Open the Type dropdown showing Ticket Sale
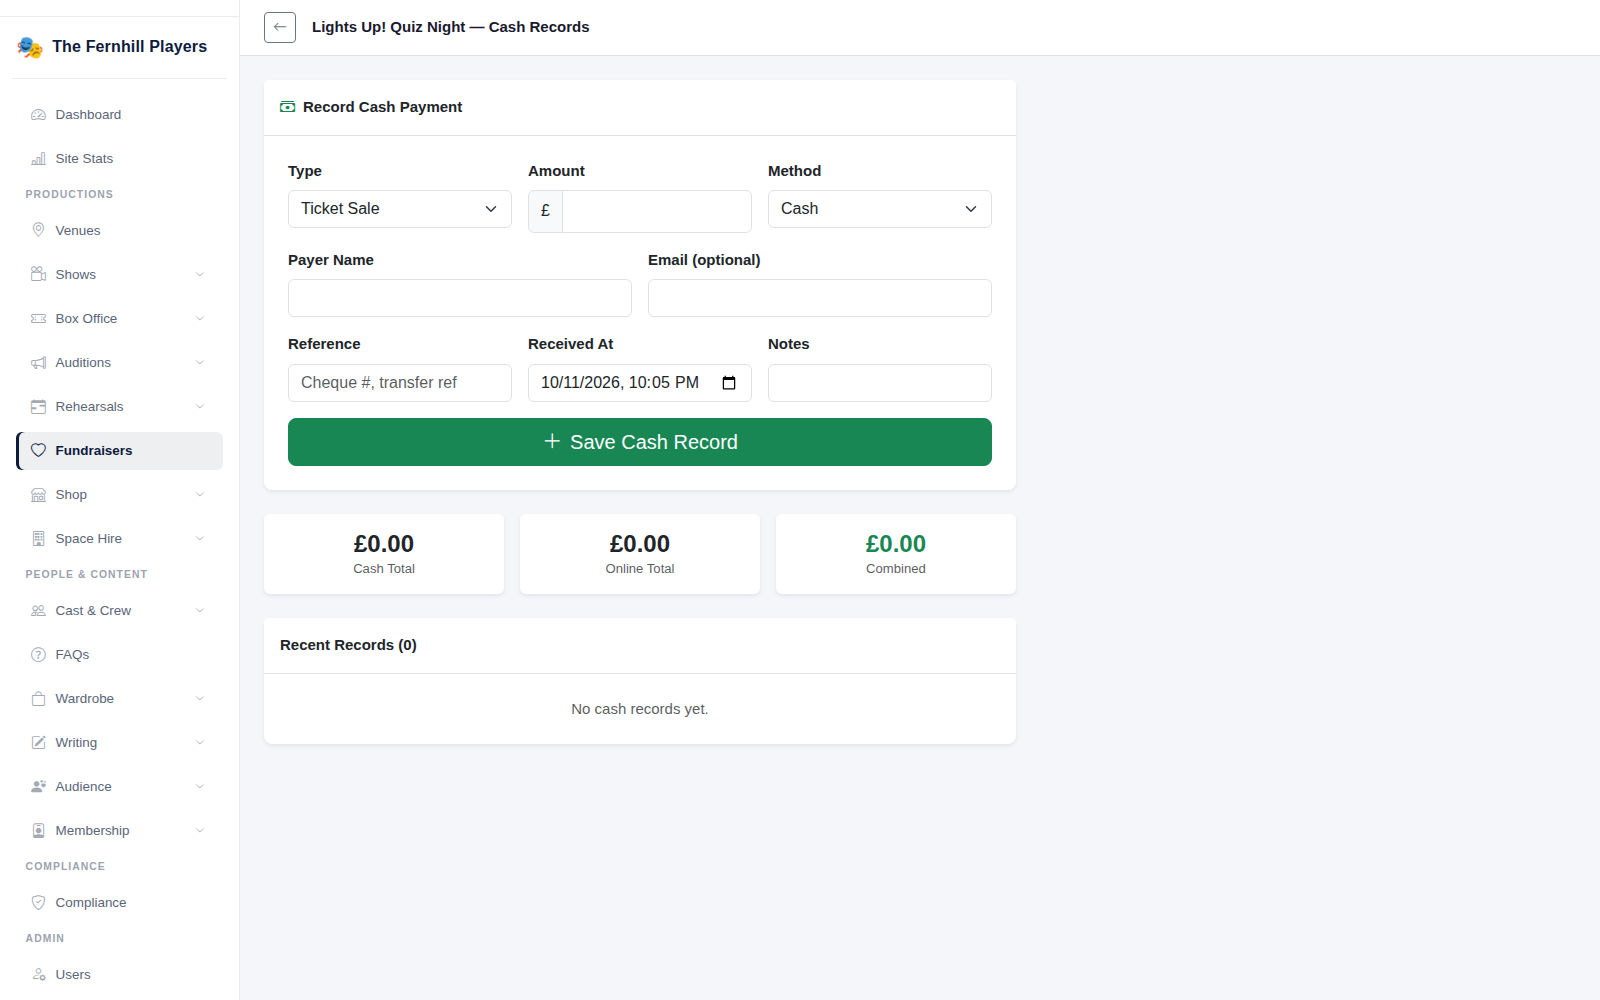1600x1000 pixels. click(x=400, y=209)
